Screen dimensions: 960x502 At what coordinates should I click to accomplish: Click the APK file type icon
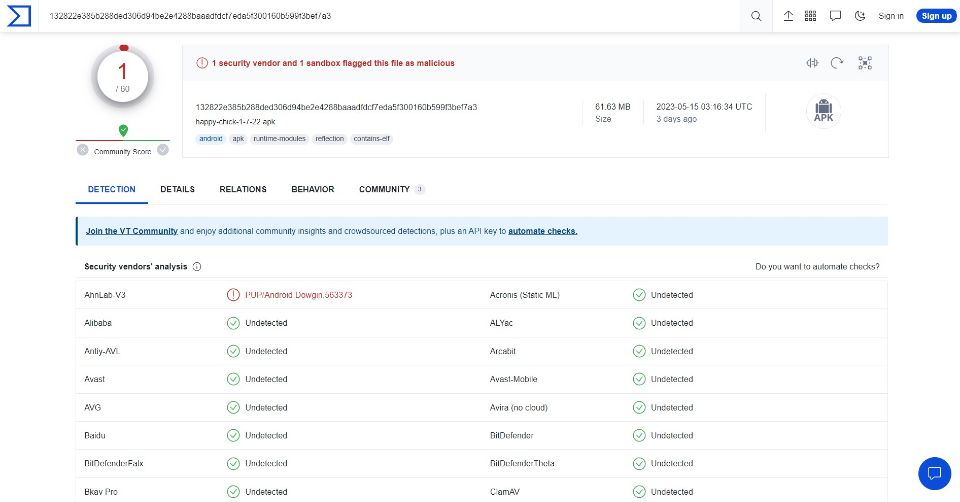point(823,111)
